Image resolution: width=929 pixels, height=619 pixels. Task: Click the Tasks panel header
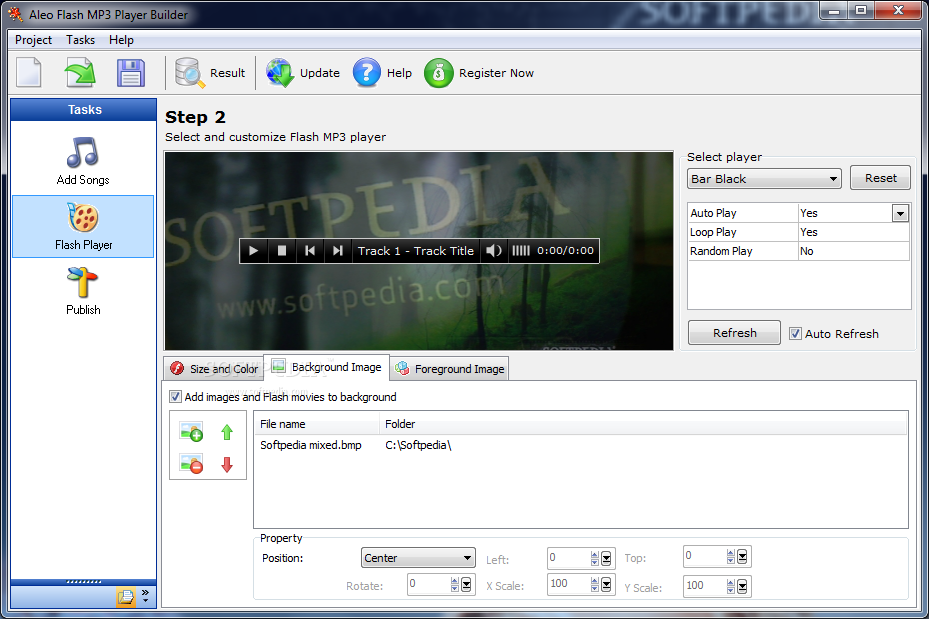tap(84, 110)
